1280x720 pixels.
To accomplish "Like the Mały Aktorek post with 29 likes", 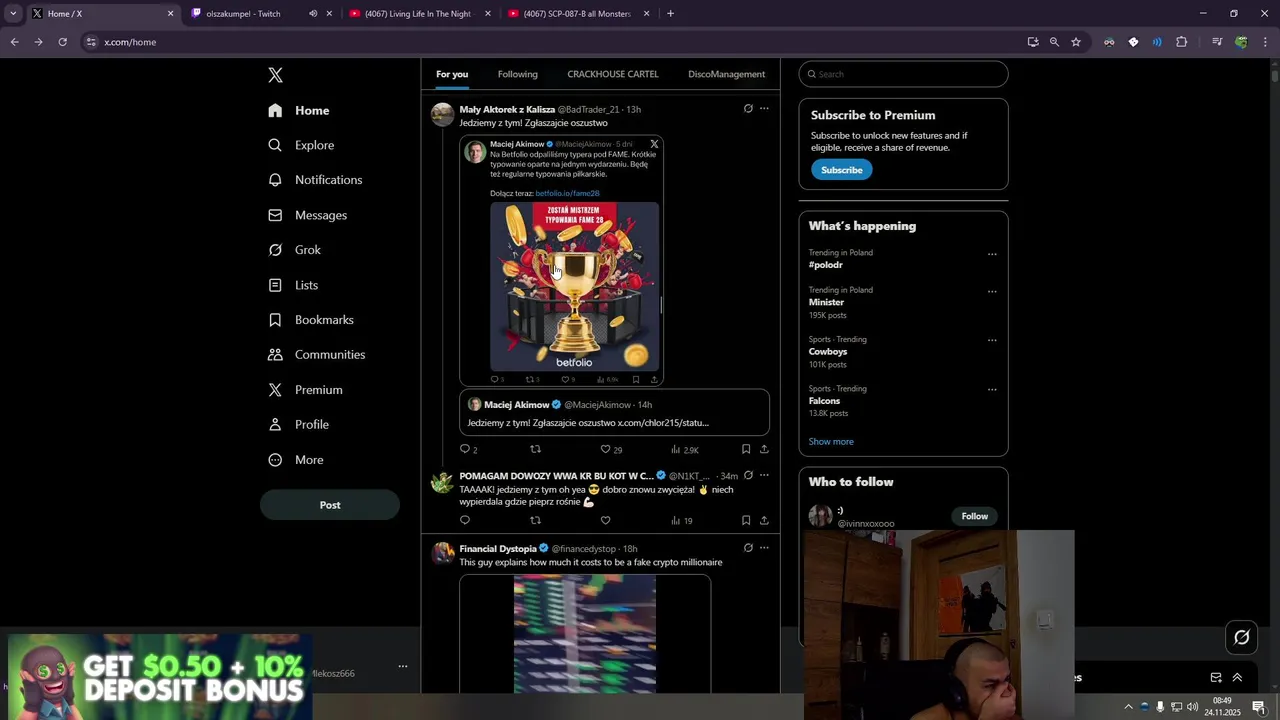I will click(x=605, y=450).
